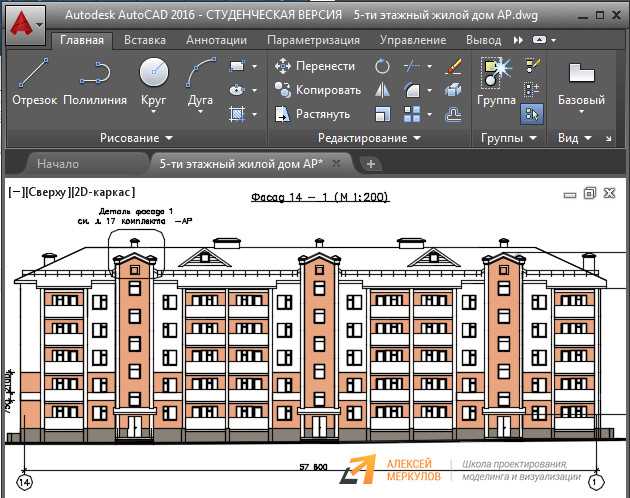Open the Trim tool dropdown arrow

[x=430, y=66]
